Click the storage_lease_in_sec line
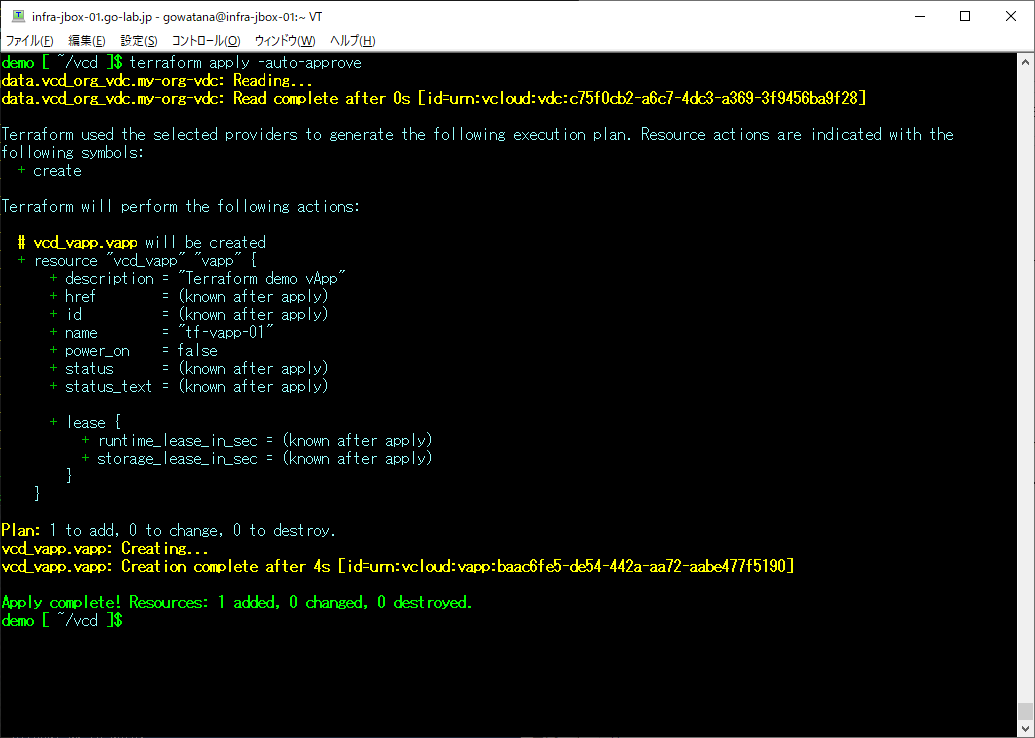The width and height of the screenshot is (1035, 738). [x=257, y=459]
